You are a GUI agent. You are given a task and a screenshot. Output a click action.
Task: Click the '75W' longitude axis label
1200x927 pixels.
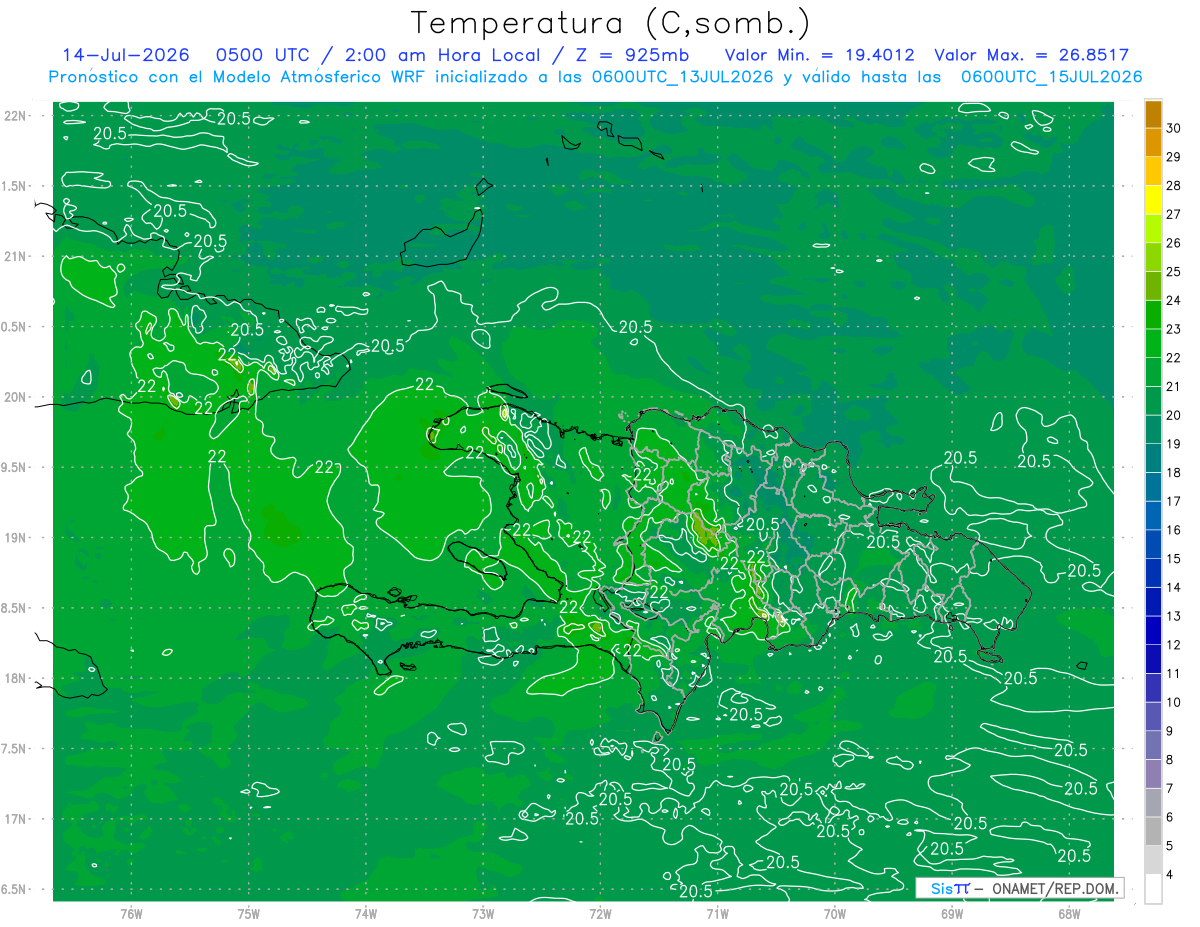[x=249, y=913]
